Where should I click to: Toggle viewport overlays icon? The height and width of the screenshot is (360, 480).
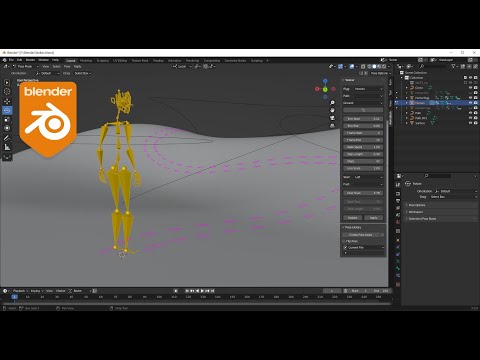pyautogui.click(x=352, y=67)
